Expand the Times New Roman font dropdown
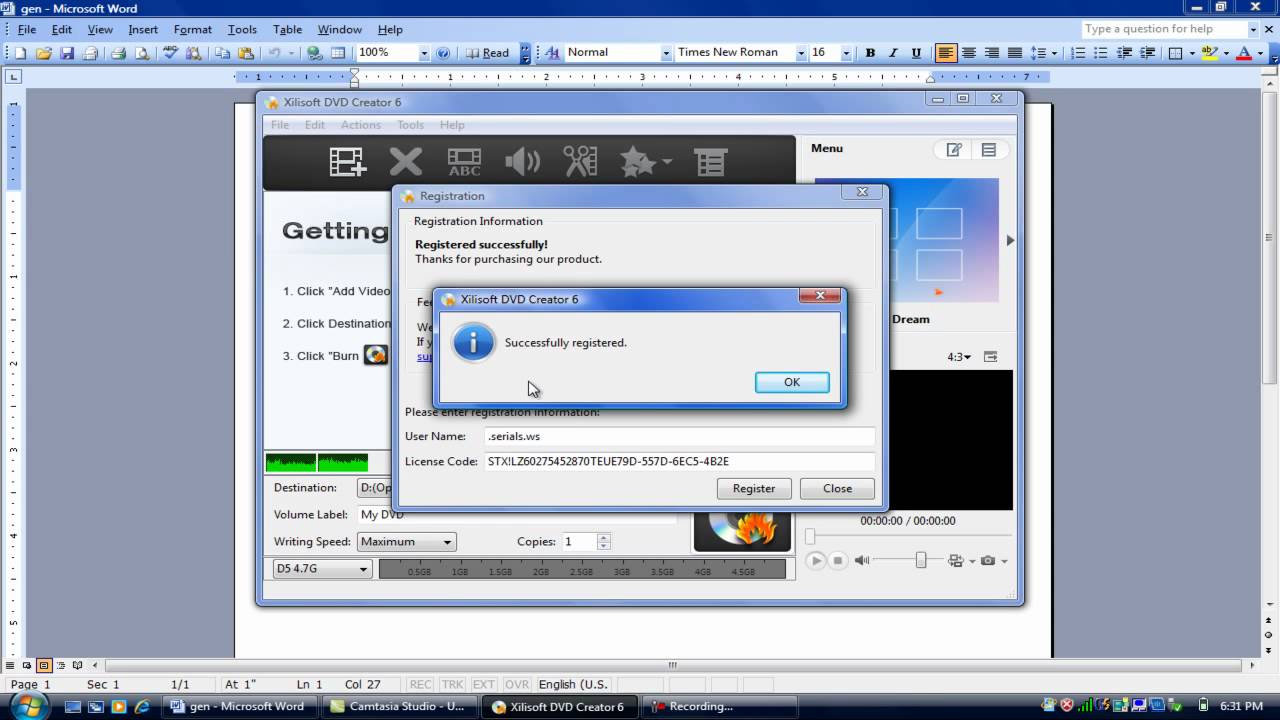 coord(801,53)
